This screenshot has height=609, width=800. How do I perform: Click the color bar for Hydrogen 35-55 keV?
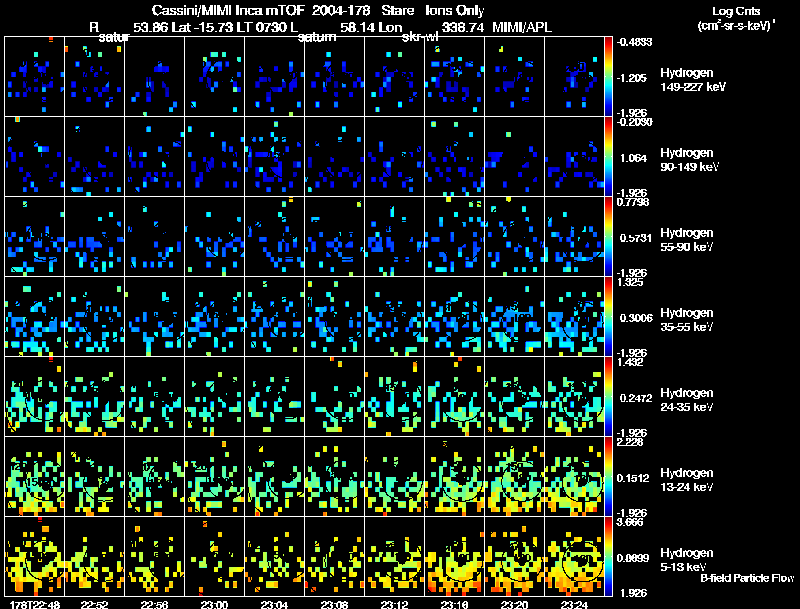pyautogui.click(x=608, y=317)
